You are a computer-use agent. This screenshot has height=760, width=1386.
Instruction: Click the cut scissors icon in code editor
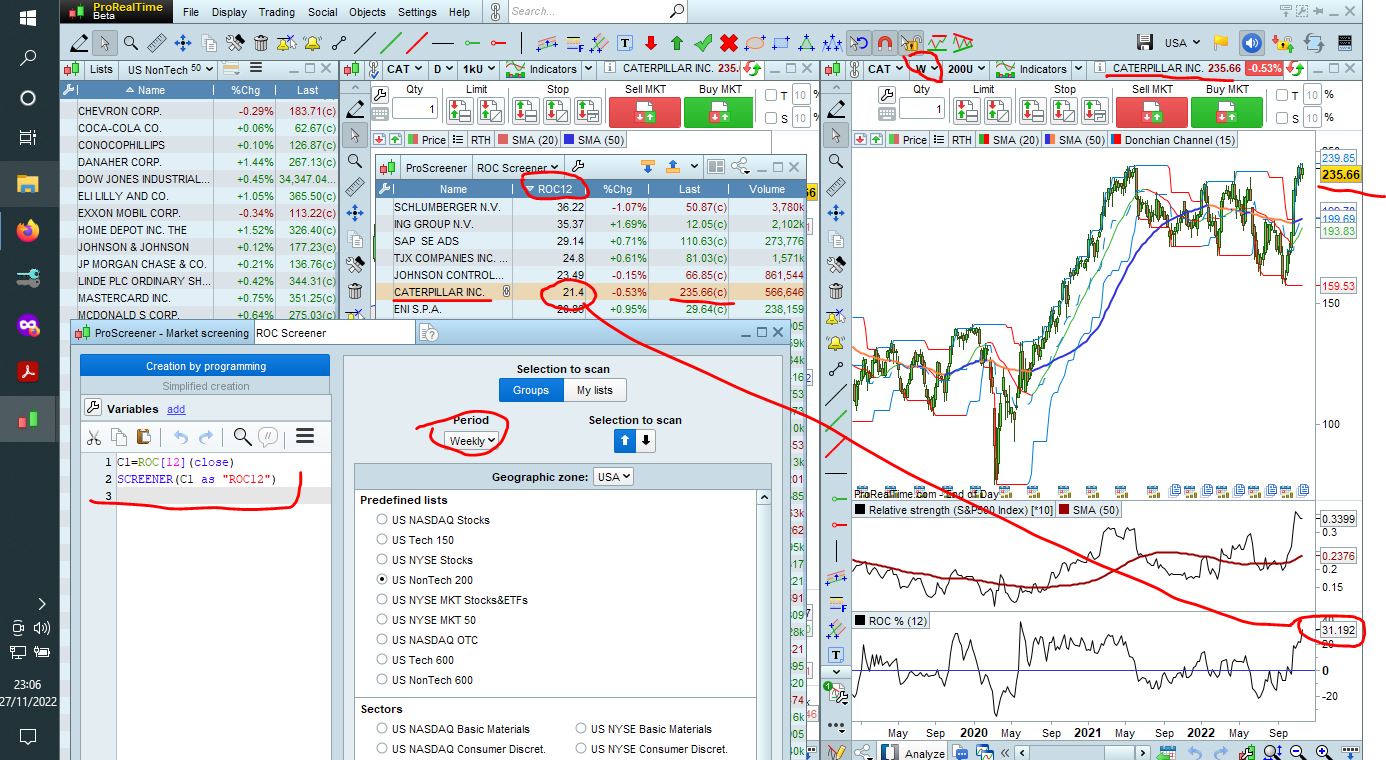pos(94,436)
